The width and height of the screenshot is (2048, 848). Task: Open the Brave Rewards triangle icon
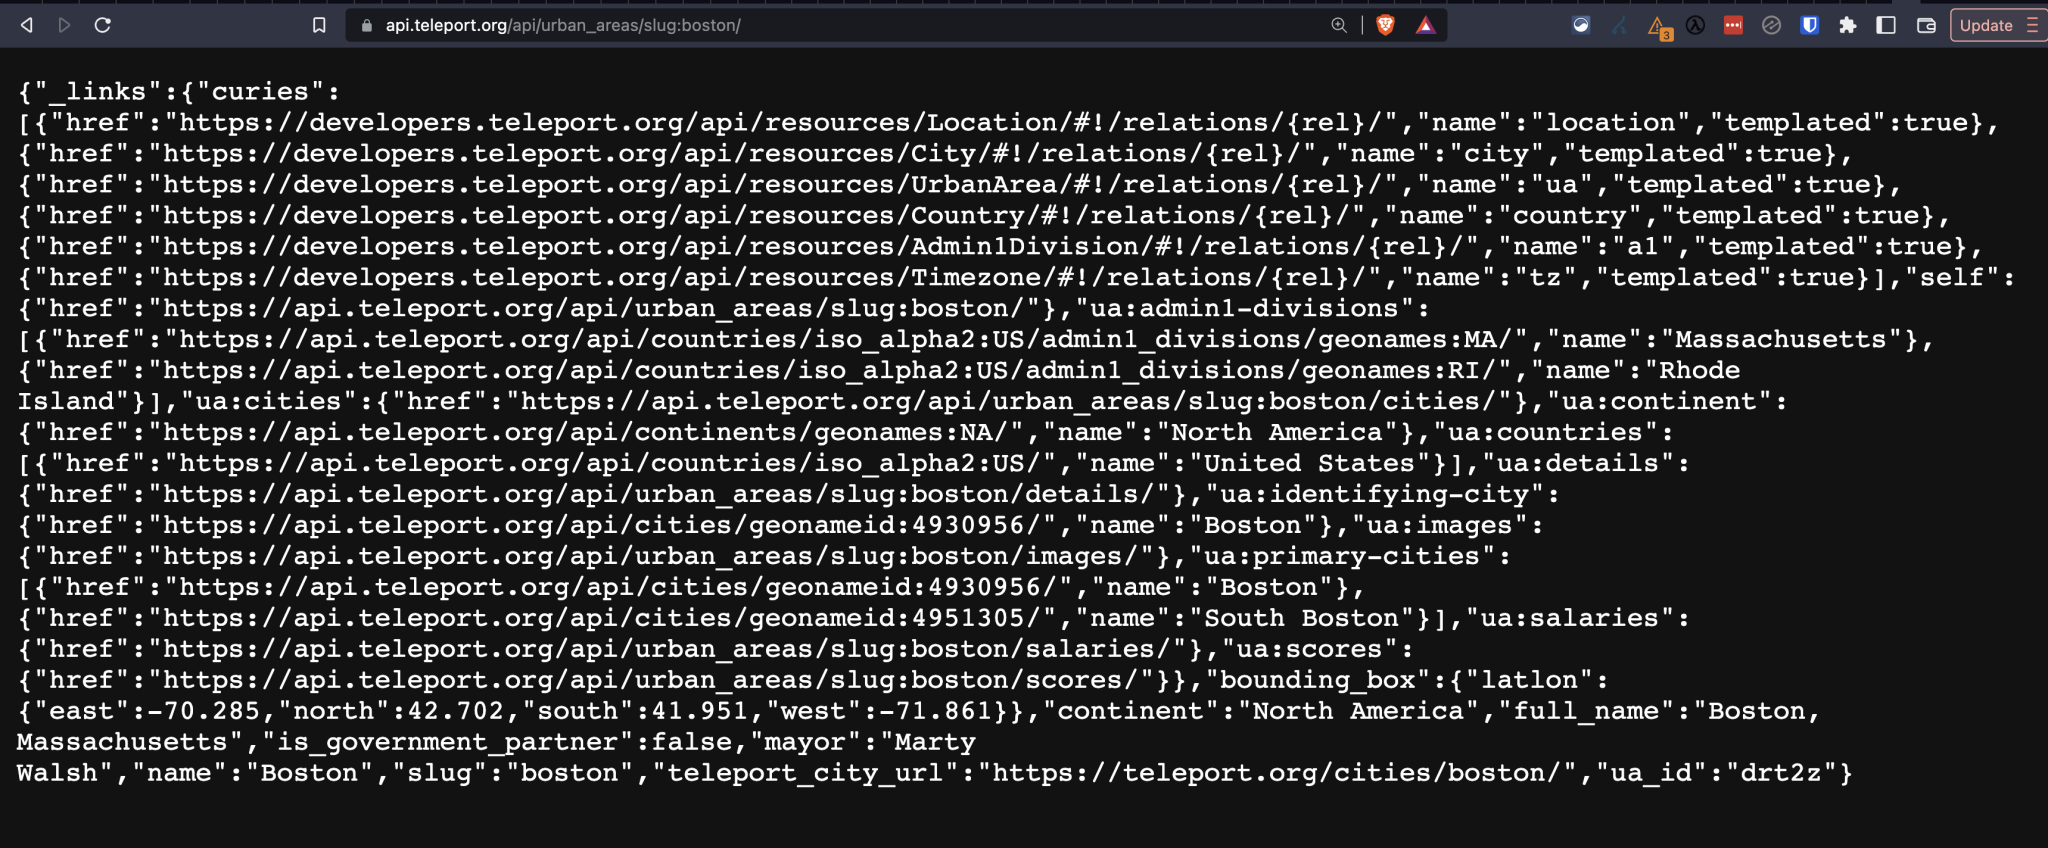click(x=1425, y=25)
